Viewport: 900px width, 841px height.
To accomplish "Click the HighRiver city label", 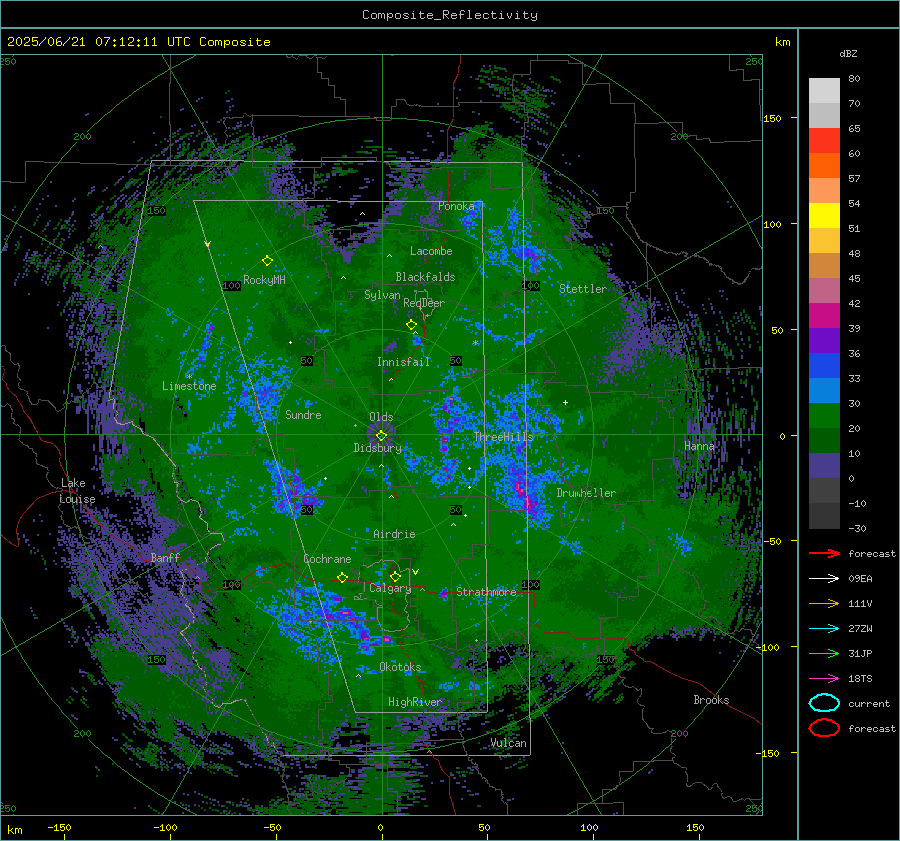I will [415, 702].
